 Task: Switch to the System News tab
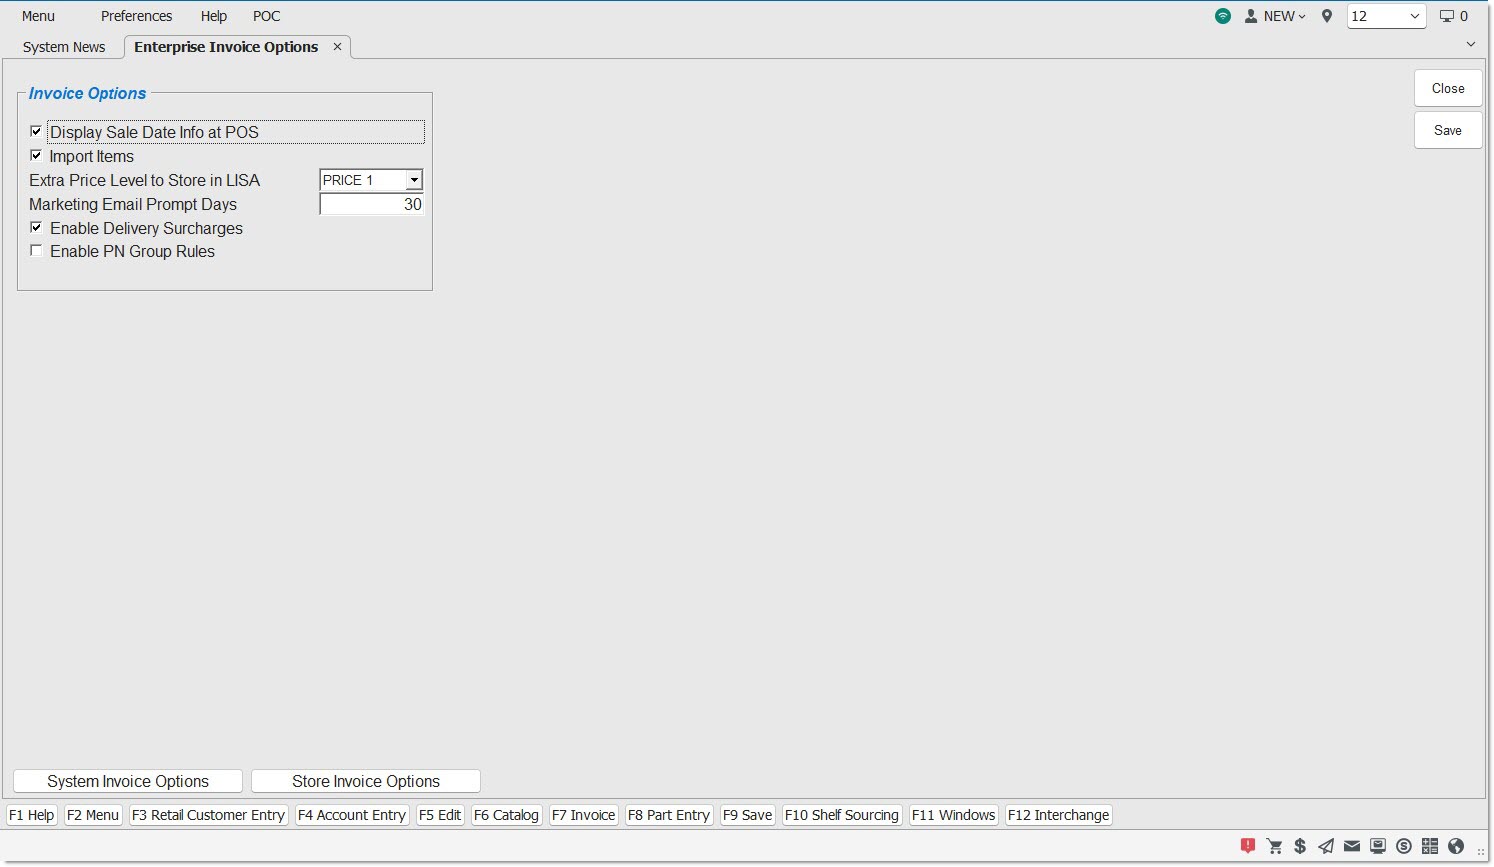(x=64, y=47)
